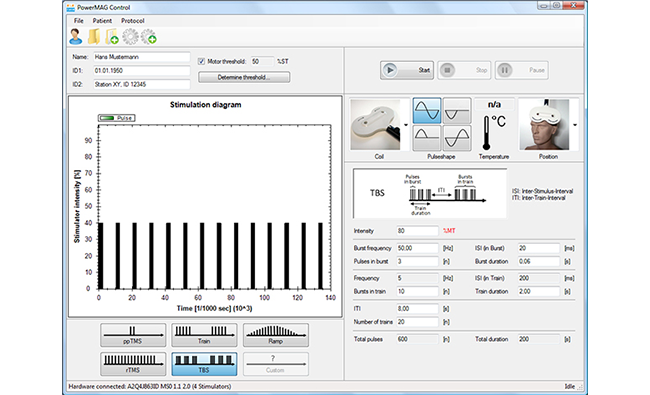Click the patient profile icon in toolbar
Image resolution: width=650 pixels, height=395 pixels.
point(75,36)
